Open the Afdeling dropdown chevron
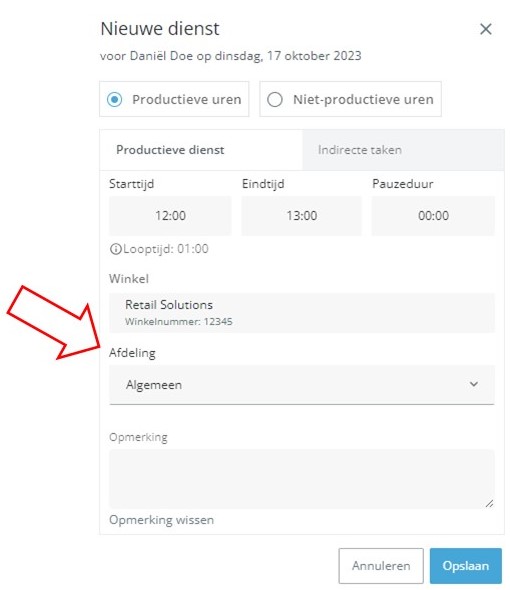 click(x=473, y=384)
